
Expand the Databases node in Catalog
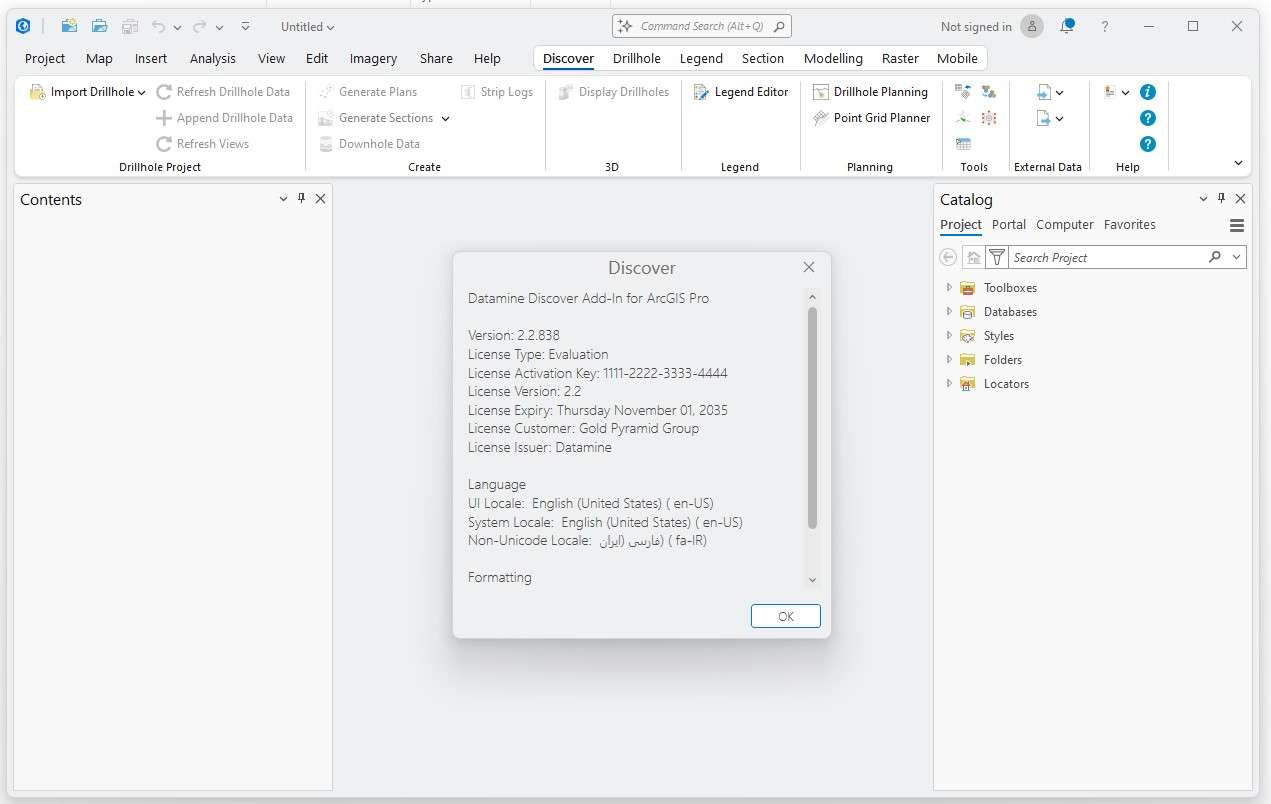[949, 312]
